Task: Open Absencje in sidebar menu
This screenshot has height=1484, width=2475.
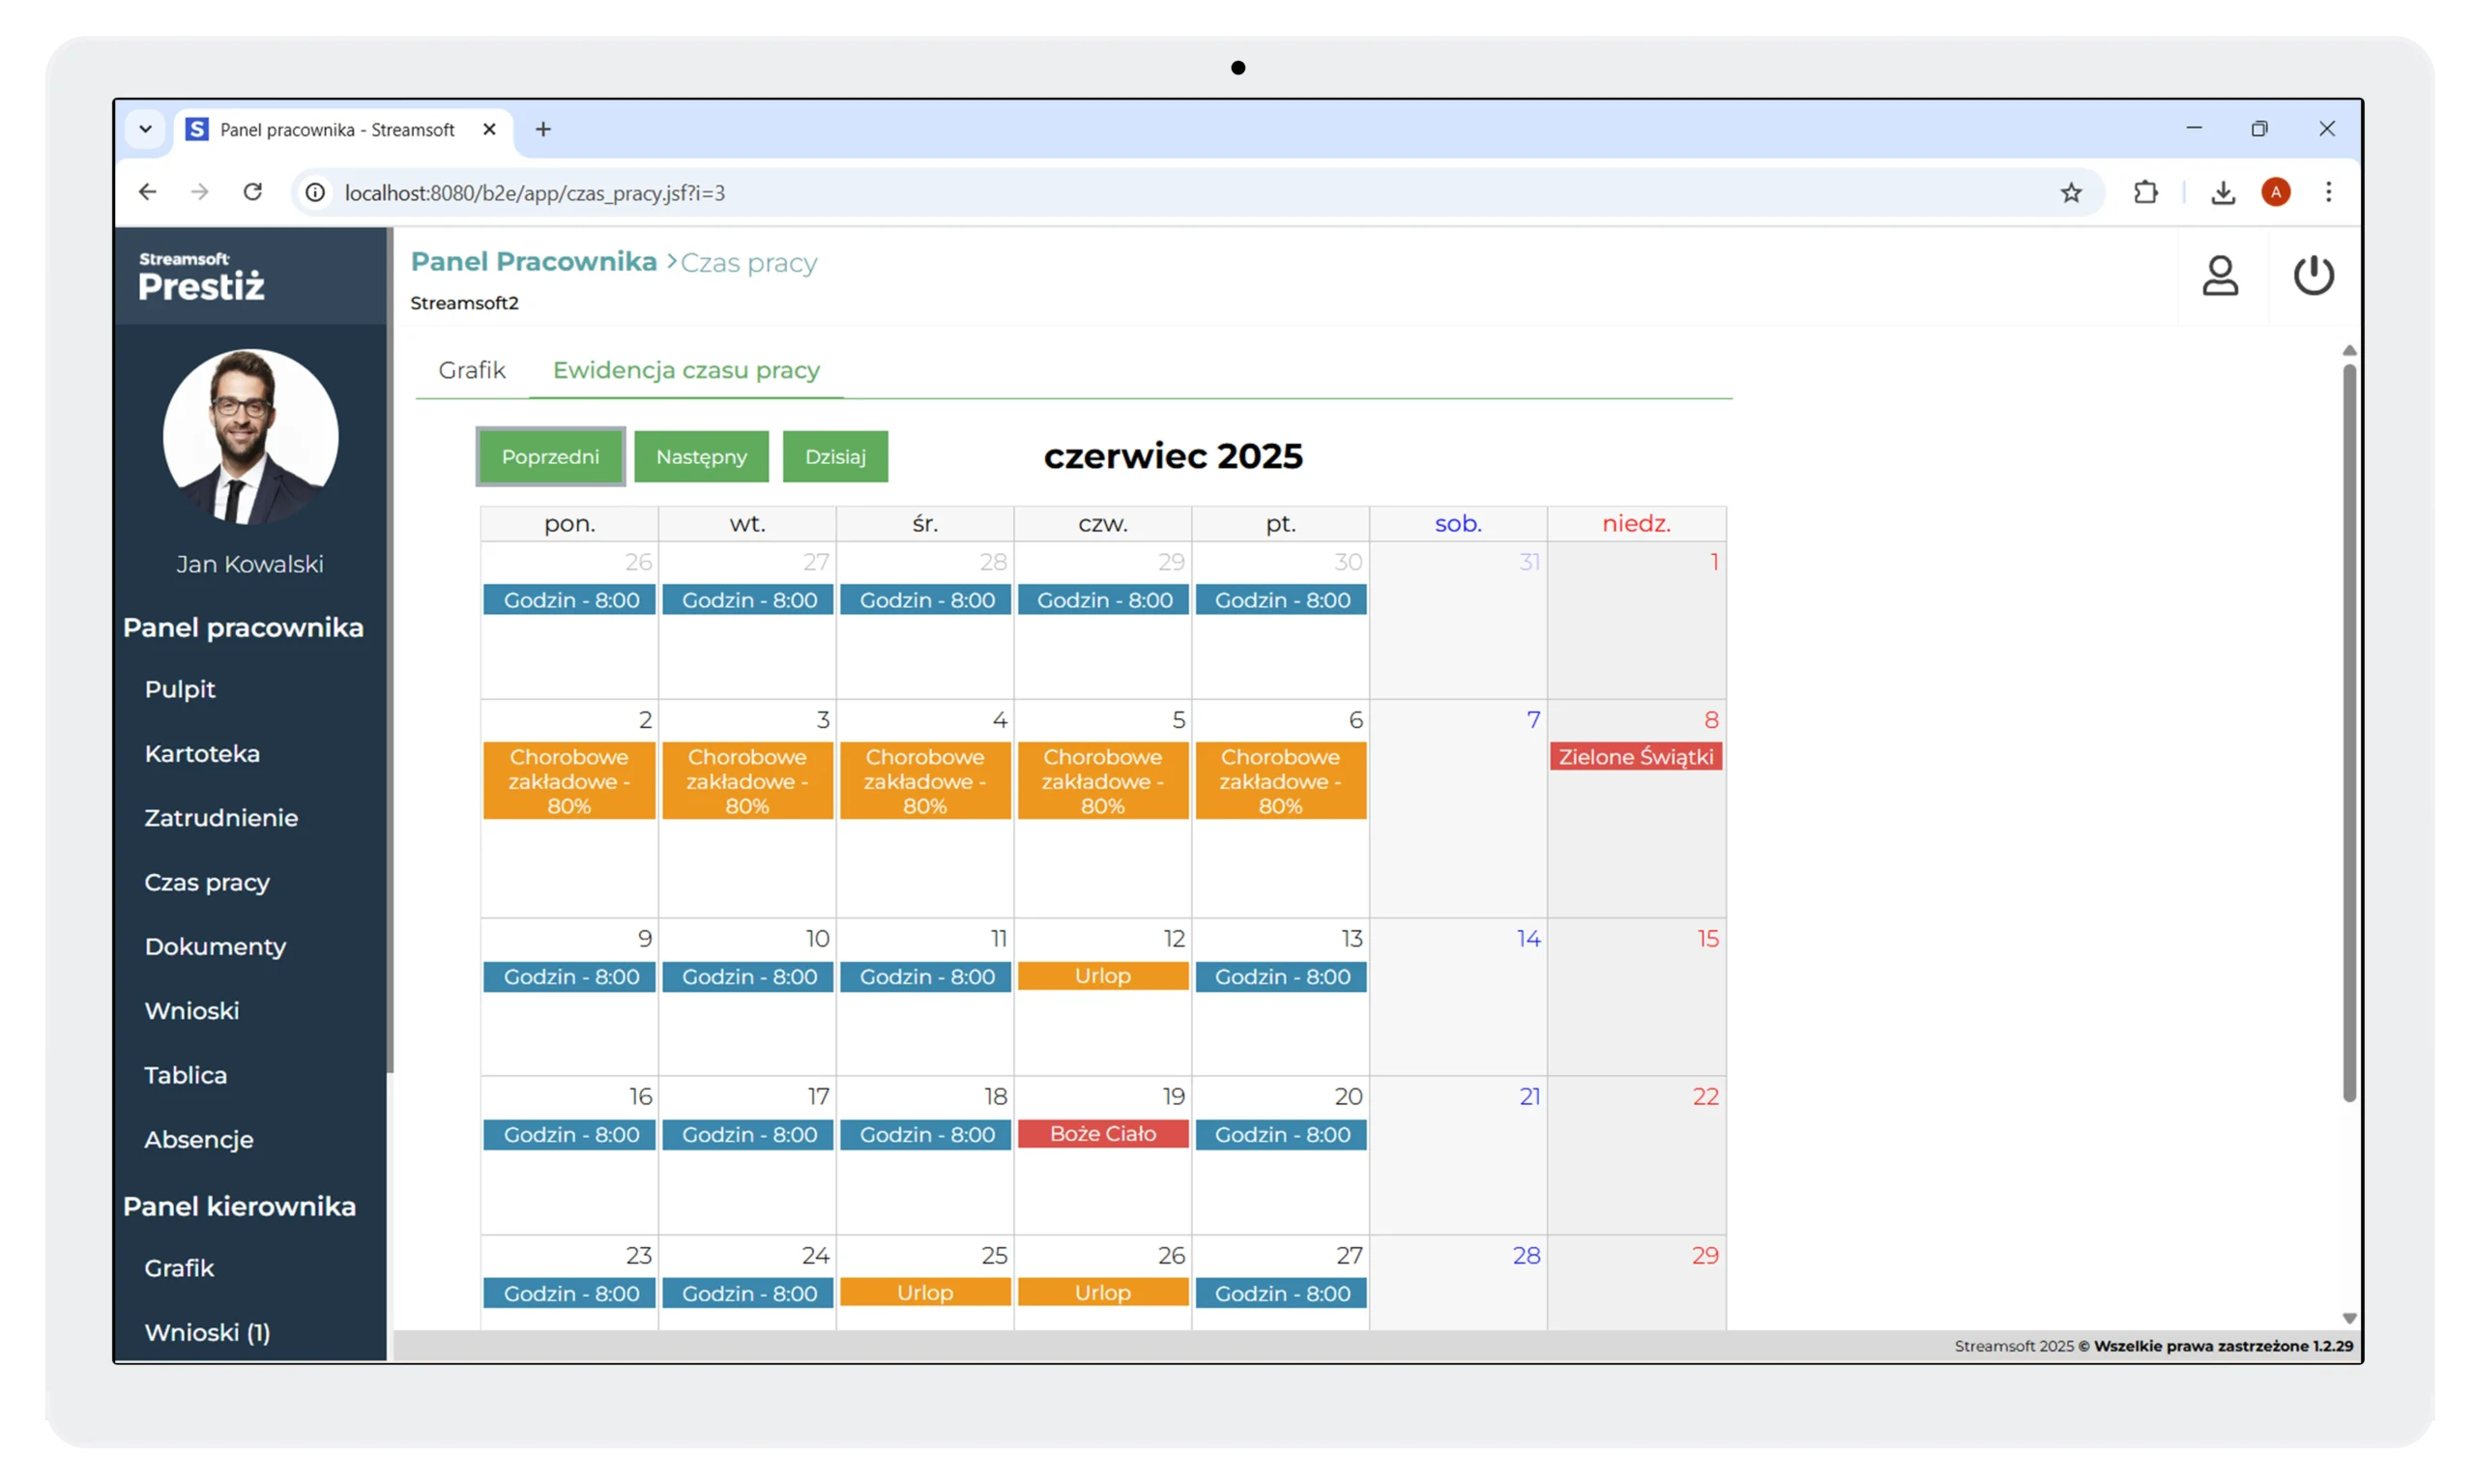Action: click(x=199, y=1139)
